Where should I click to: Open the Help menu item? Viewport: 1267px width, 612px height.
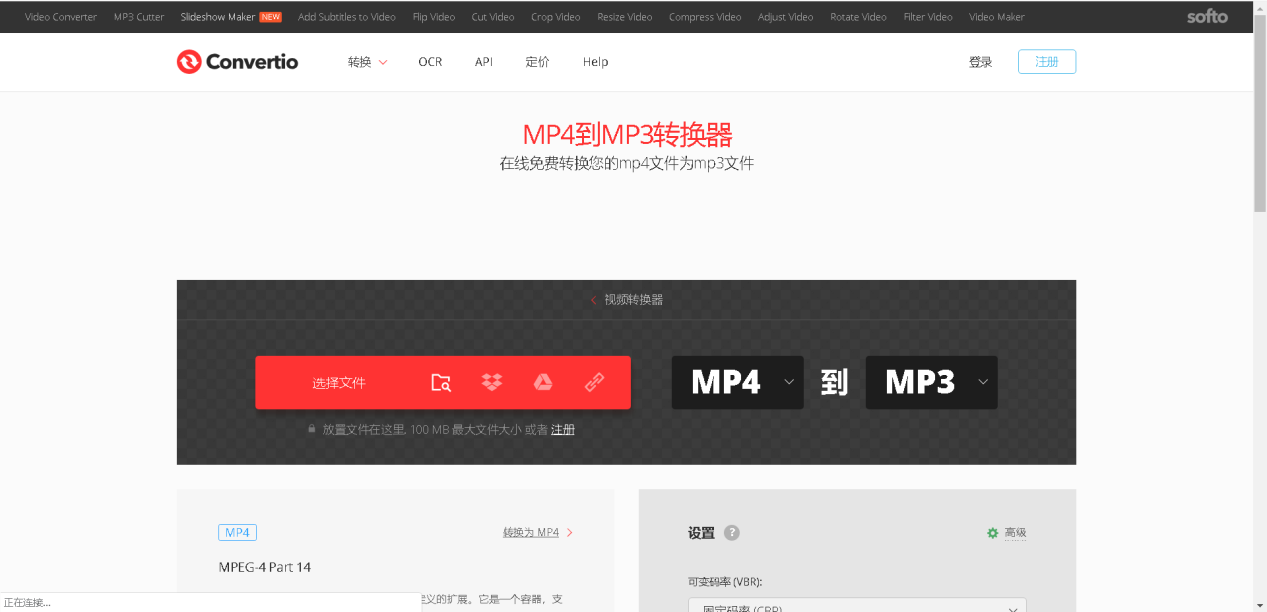pyautogui.click(x=595, y=62)
